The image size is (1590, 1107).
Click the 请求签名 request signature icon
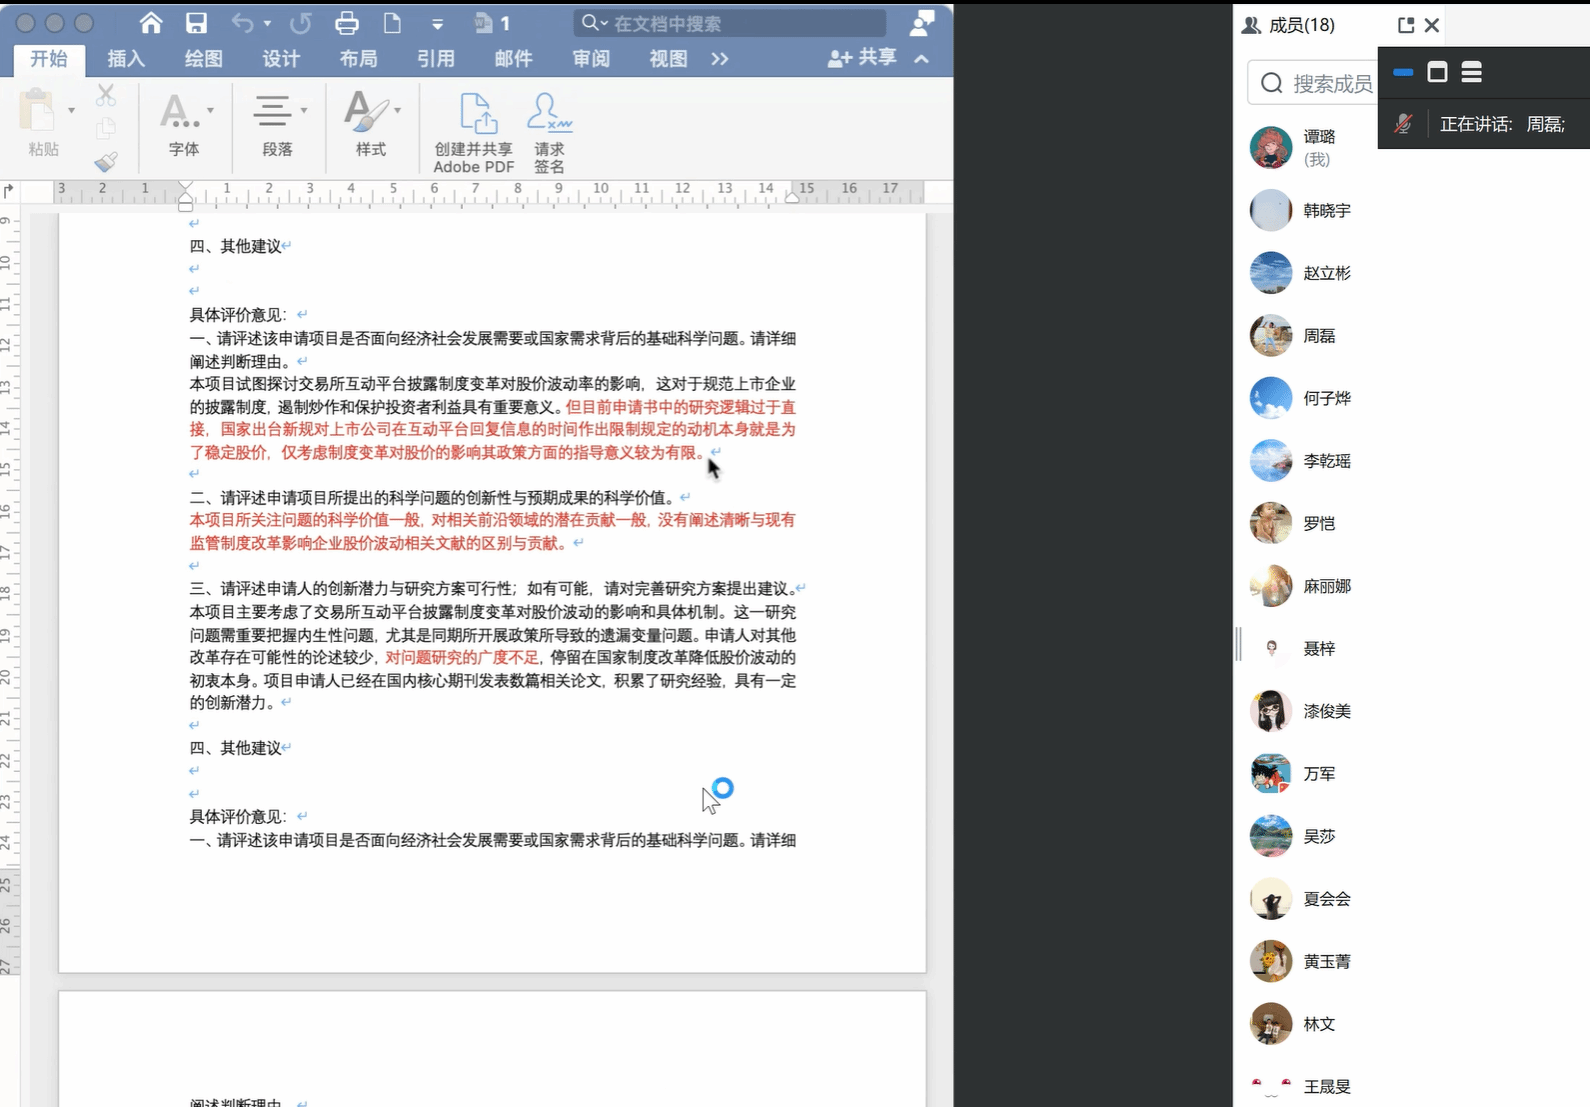coord(549,132)
